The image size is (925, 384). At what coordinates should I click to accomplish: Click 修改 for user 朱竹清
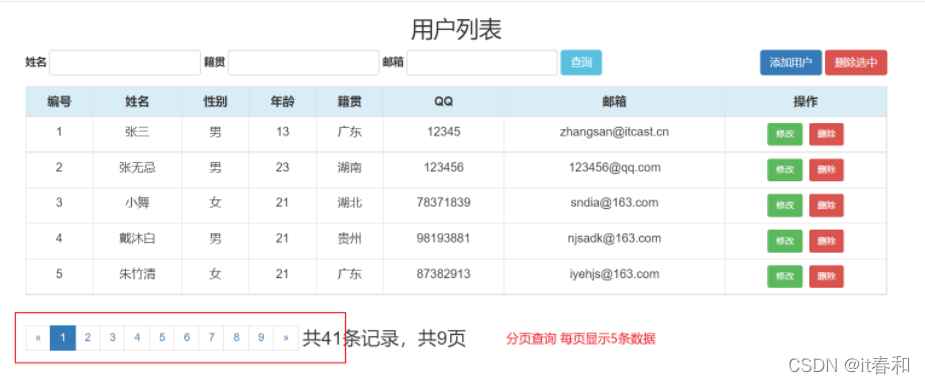tap(785, 276)
